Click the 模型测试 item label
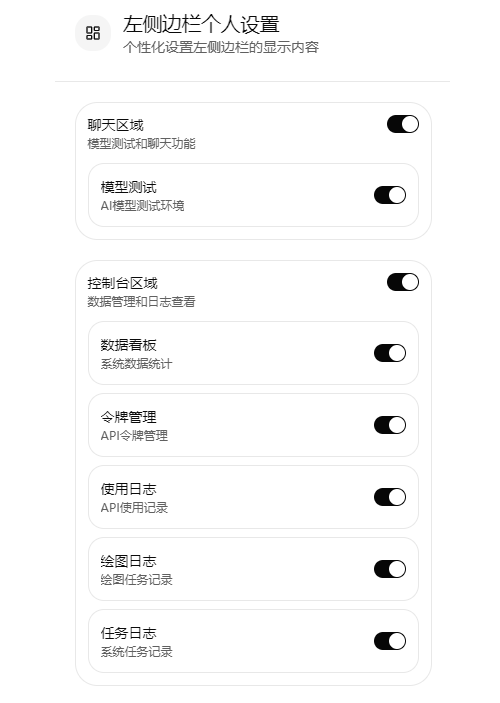The image size is (500, 703). click(128, 187)
